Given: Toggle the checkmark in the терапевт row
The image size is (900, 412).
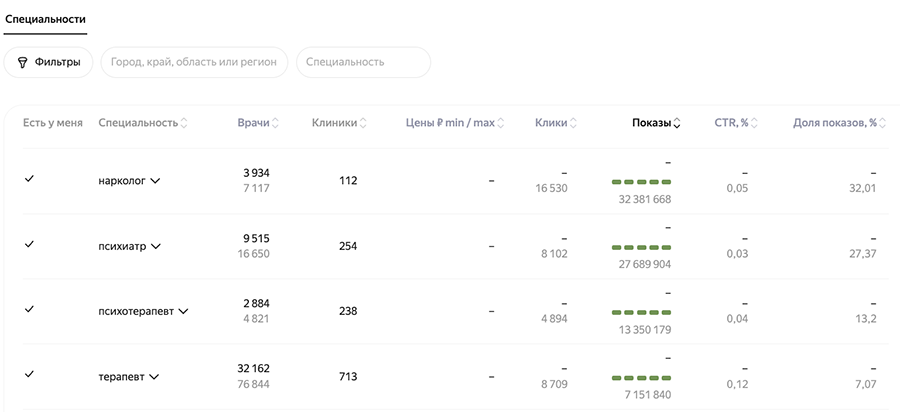Looking at the screenshot, I should [29, 374].
